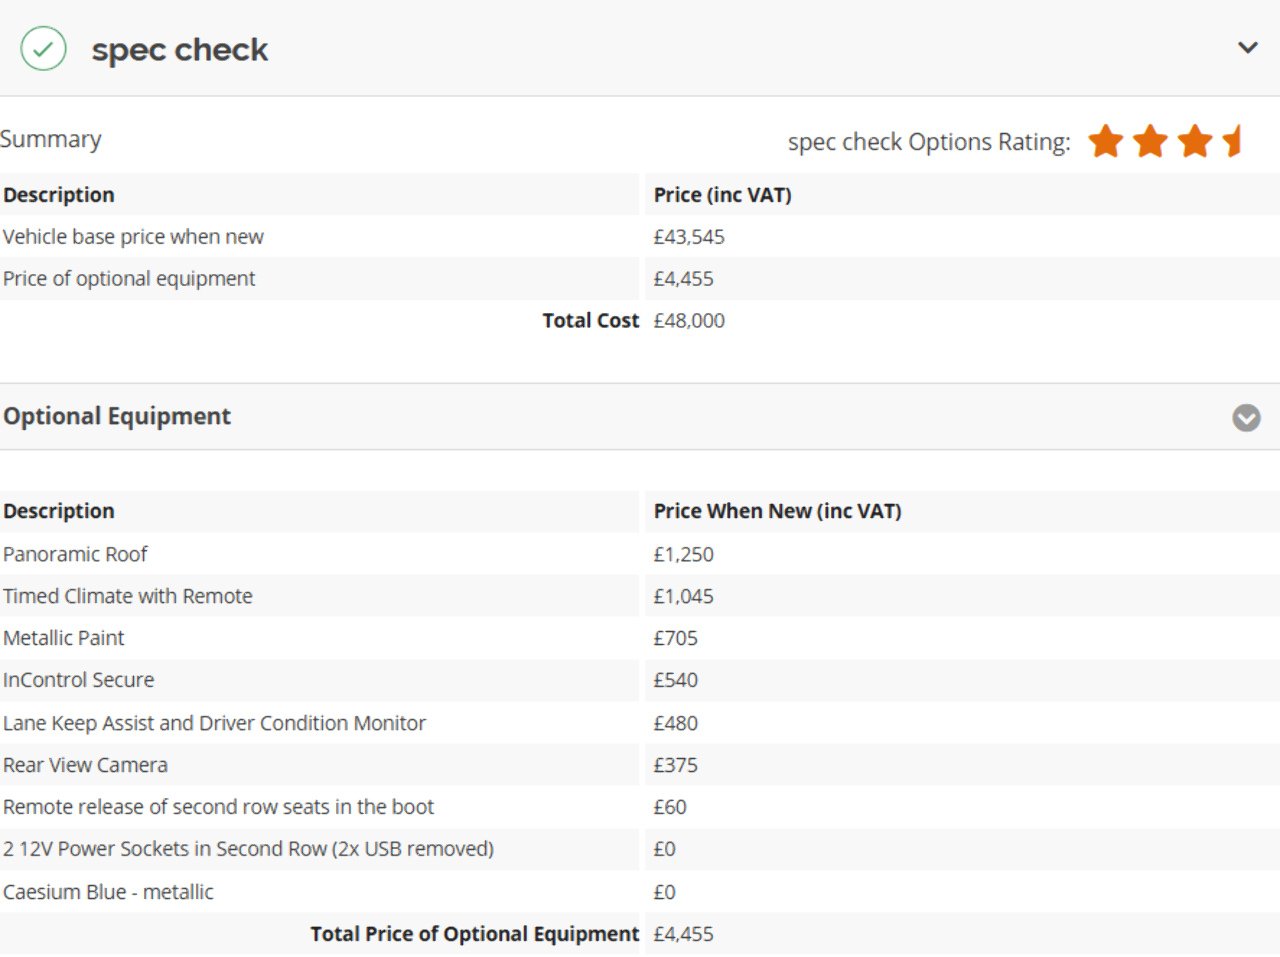The width and height of the screenshot is (1280, 957).
Task: Collapse the spec check section chevron
Action: pos(1247,47)
